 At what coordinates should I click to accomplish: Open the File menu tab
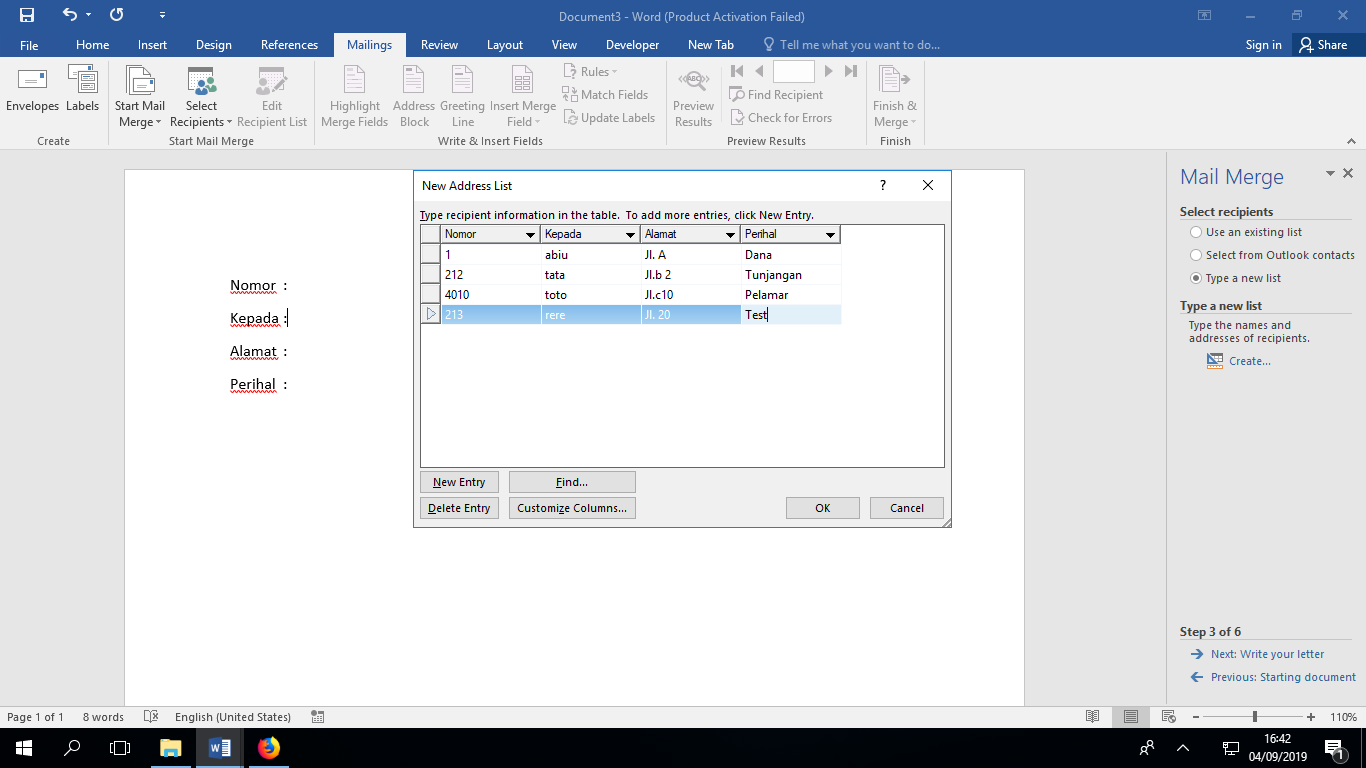29,45
